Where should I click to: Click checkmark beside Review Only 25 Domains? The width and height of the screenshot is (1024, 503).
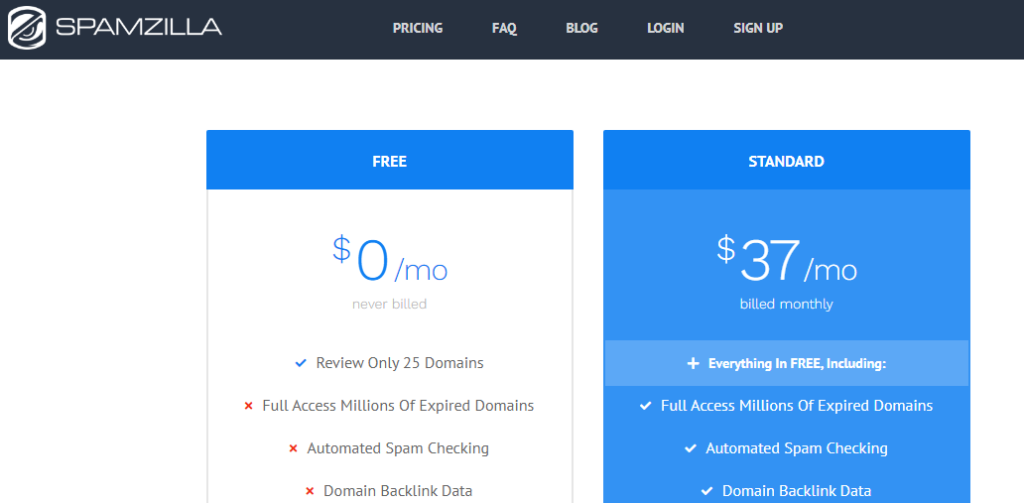pyautogui.click(x=300, y=363)
